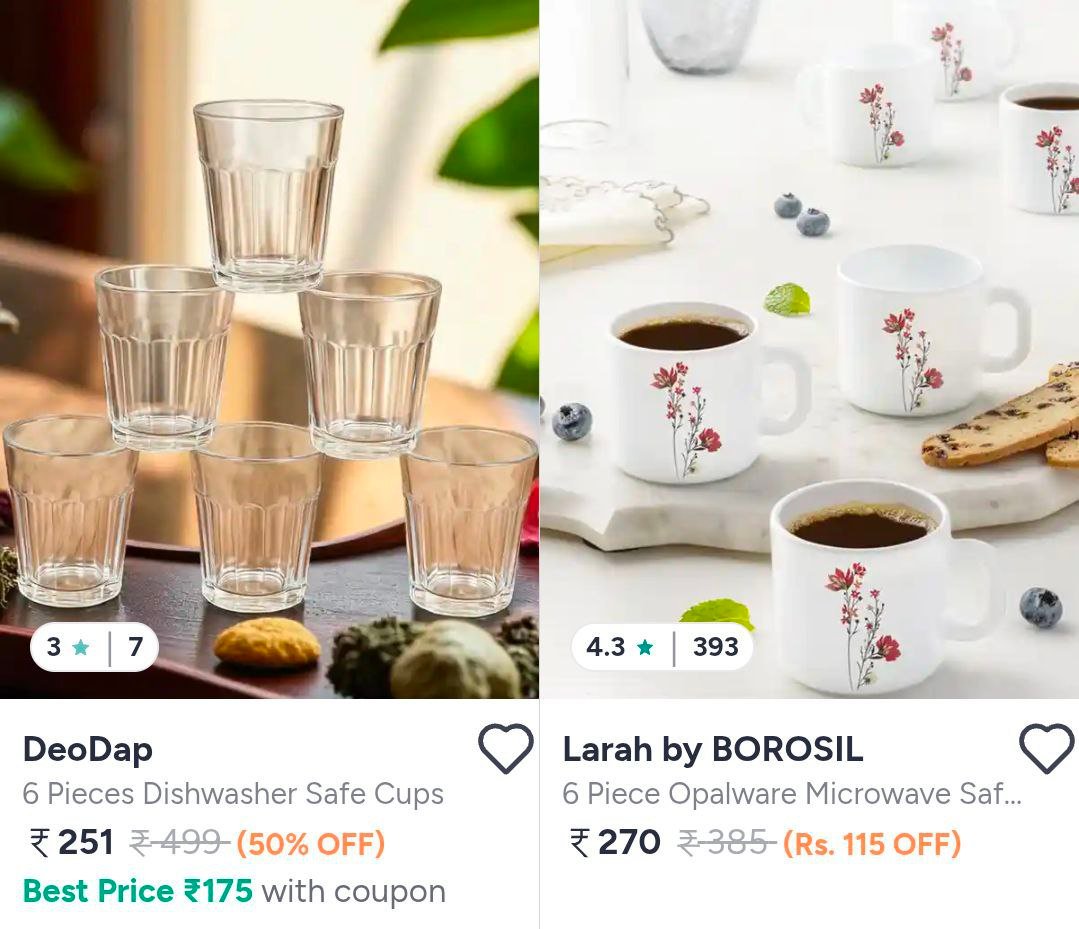
Task: Open the Borosil floral mugs product image
Action: click(x=809, y=349)
